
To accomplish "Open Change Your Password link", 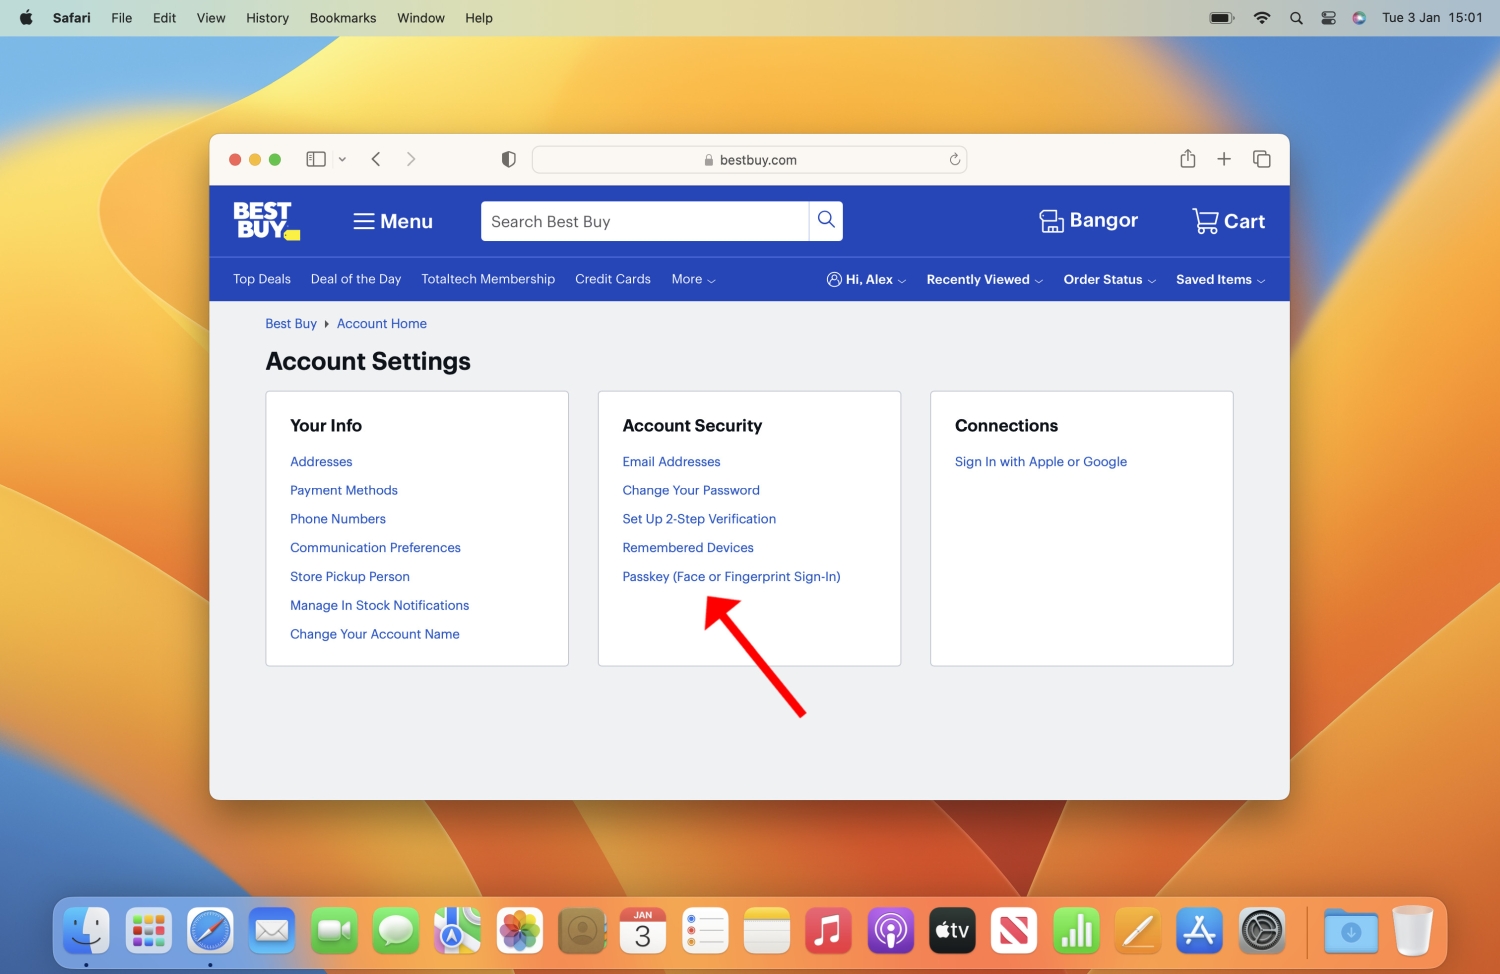I will [691, 490].
